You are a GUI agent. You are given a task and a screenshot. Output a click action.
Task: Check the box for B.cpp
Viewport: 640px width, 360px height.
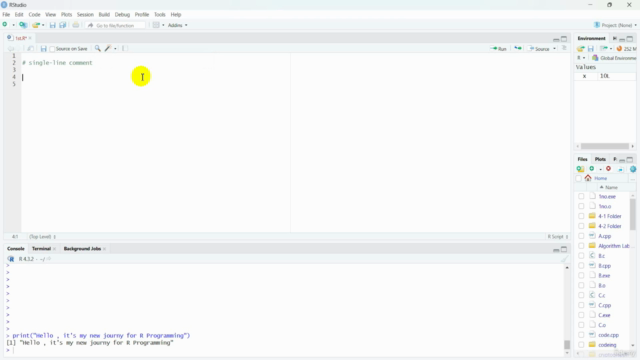pyautogui.click(x=581, y=266)
